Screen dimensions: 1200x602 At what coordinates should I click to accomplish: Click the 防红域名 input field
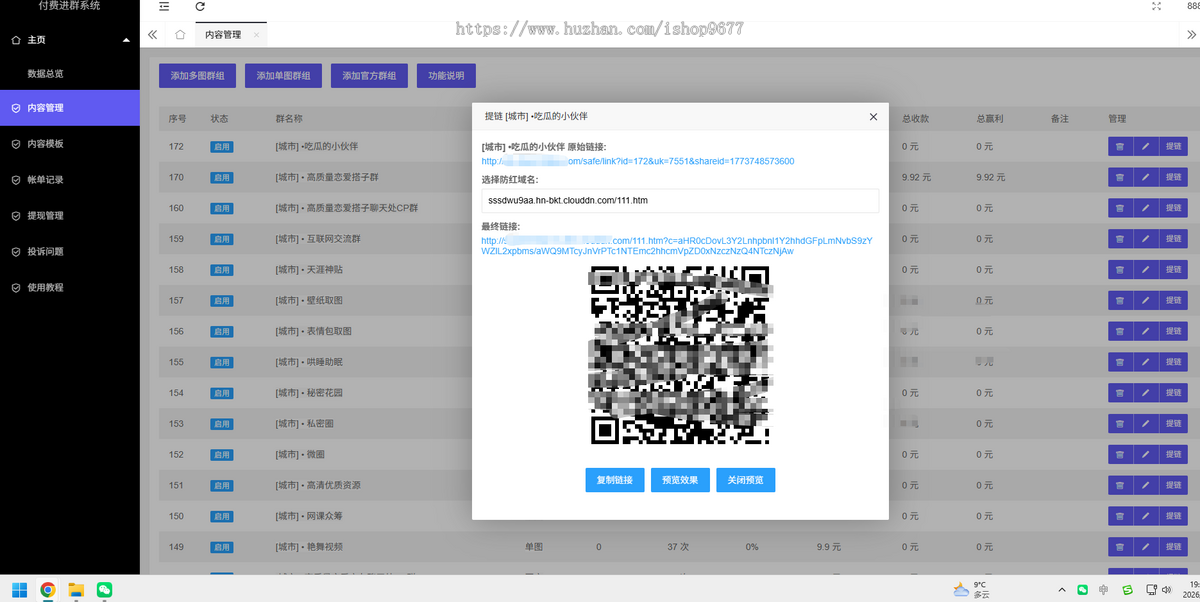pyautogui.click(x=680, y=201)
